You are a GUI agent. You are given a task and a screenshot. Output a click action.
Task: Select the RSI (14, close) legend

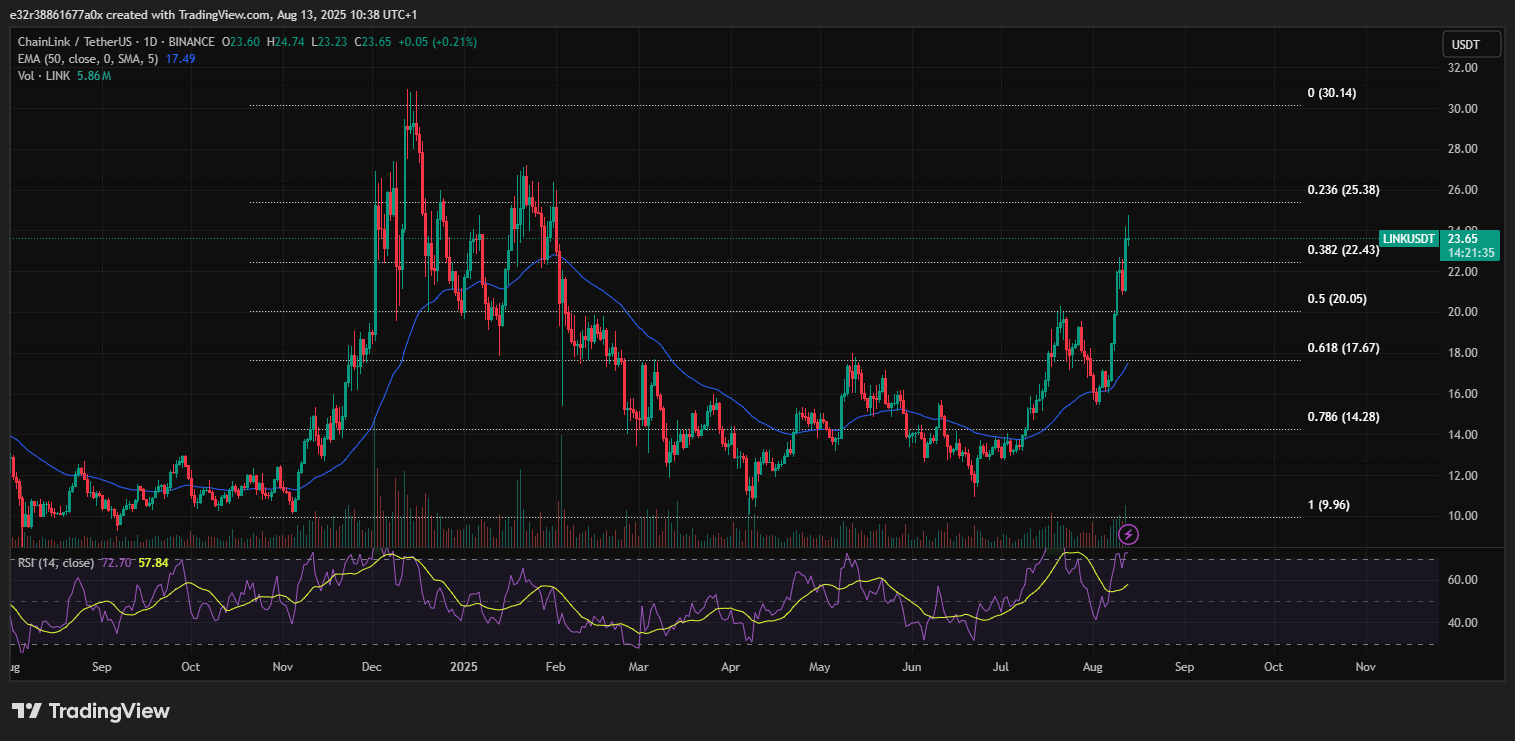tap(56, 563)
